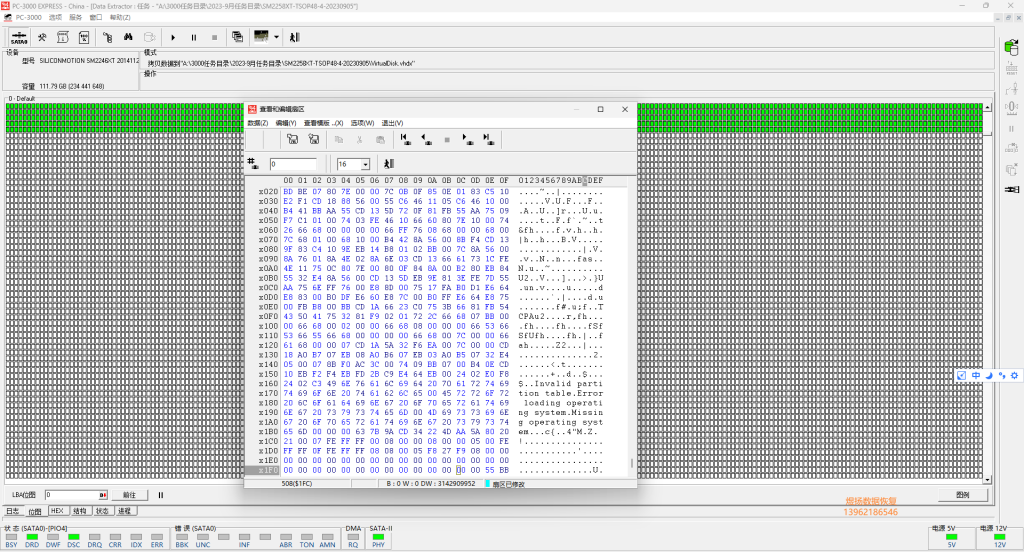Switch to the 位图 tab
This screenshot has width=1024, height=552.
[x=35, y=511]
